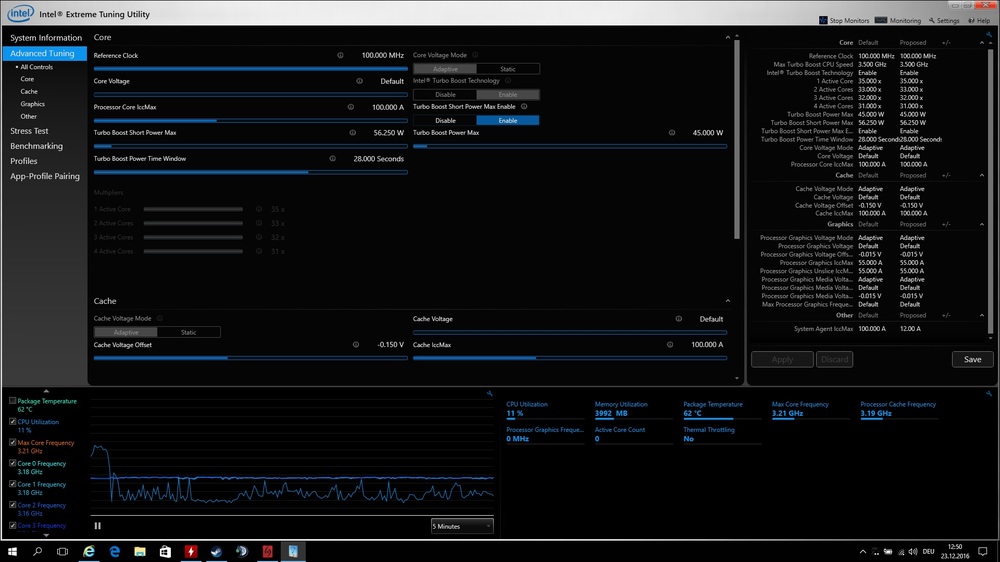Go to Profiles in the sidebar
The height and width of the screenshot is (562, 1000).
tap(24, 161)
